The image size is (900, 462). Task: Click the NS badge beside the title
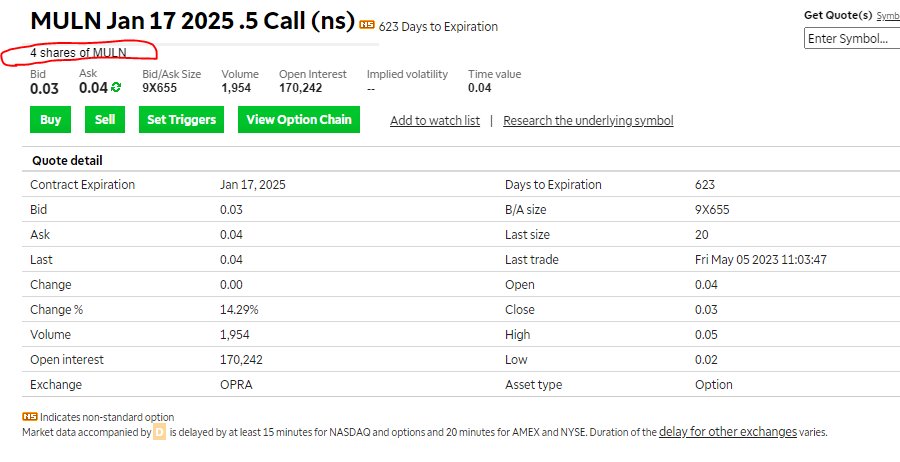click(x=367, y=25)
